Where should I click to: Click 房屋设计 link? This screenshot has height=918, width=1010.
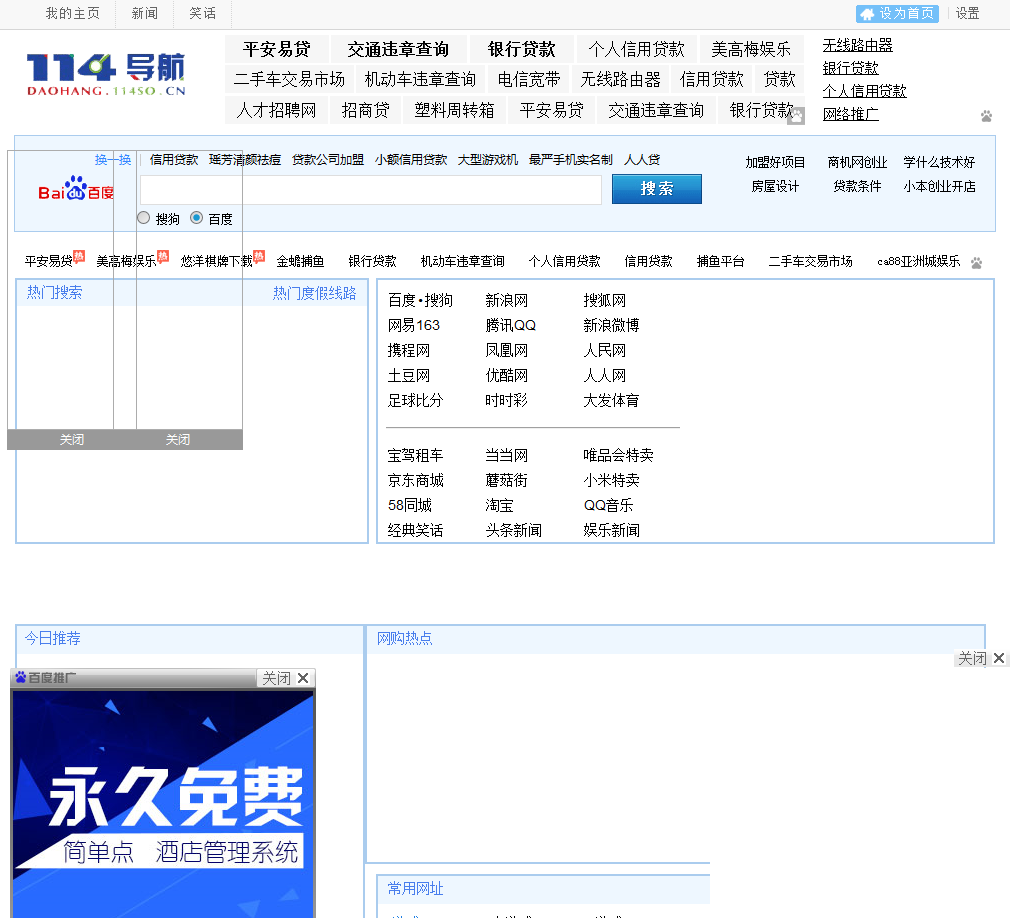click(x=775, y=187)
